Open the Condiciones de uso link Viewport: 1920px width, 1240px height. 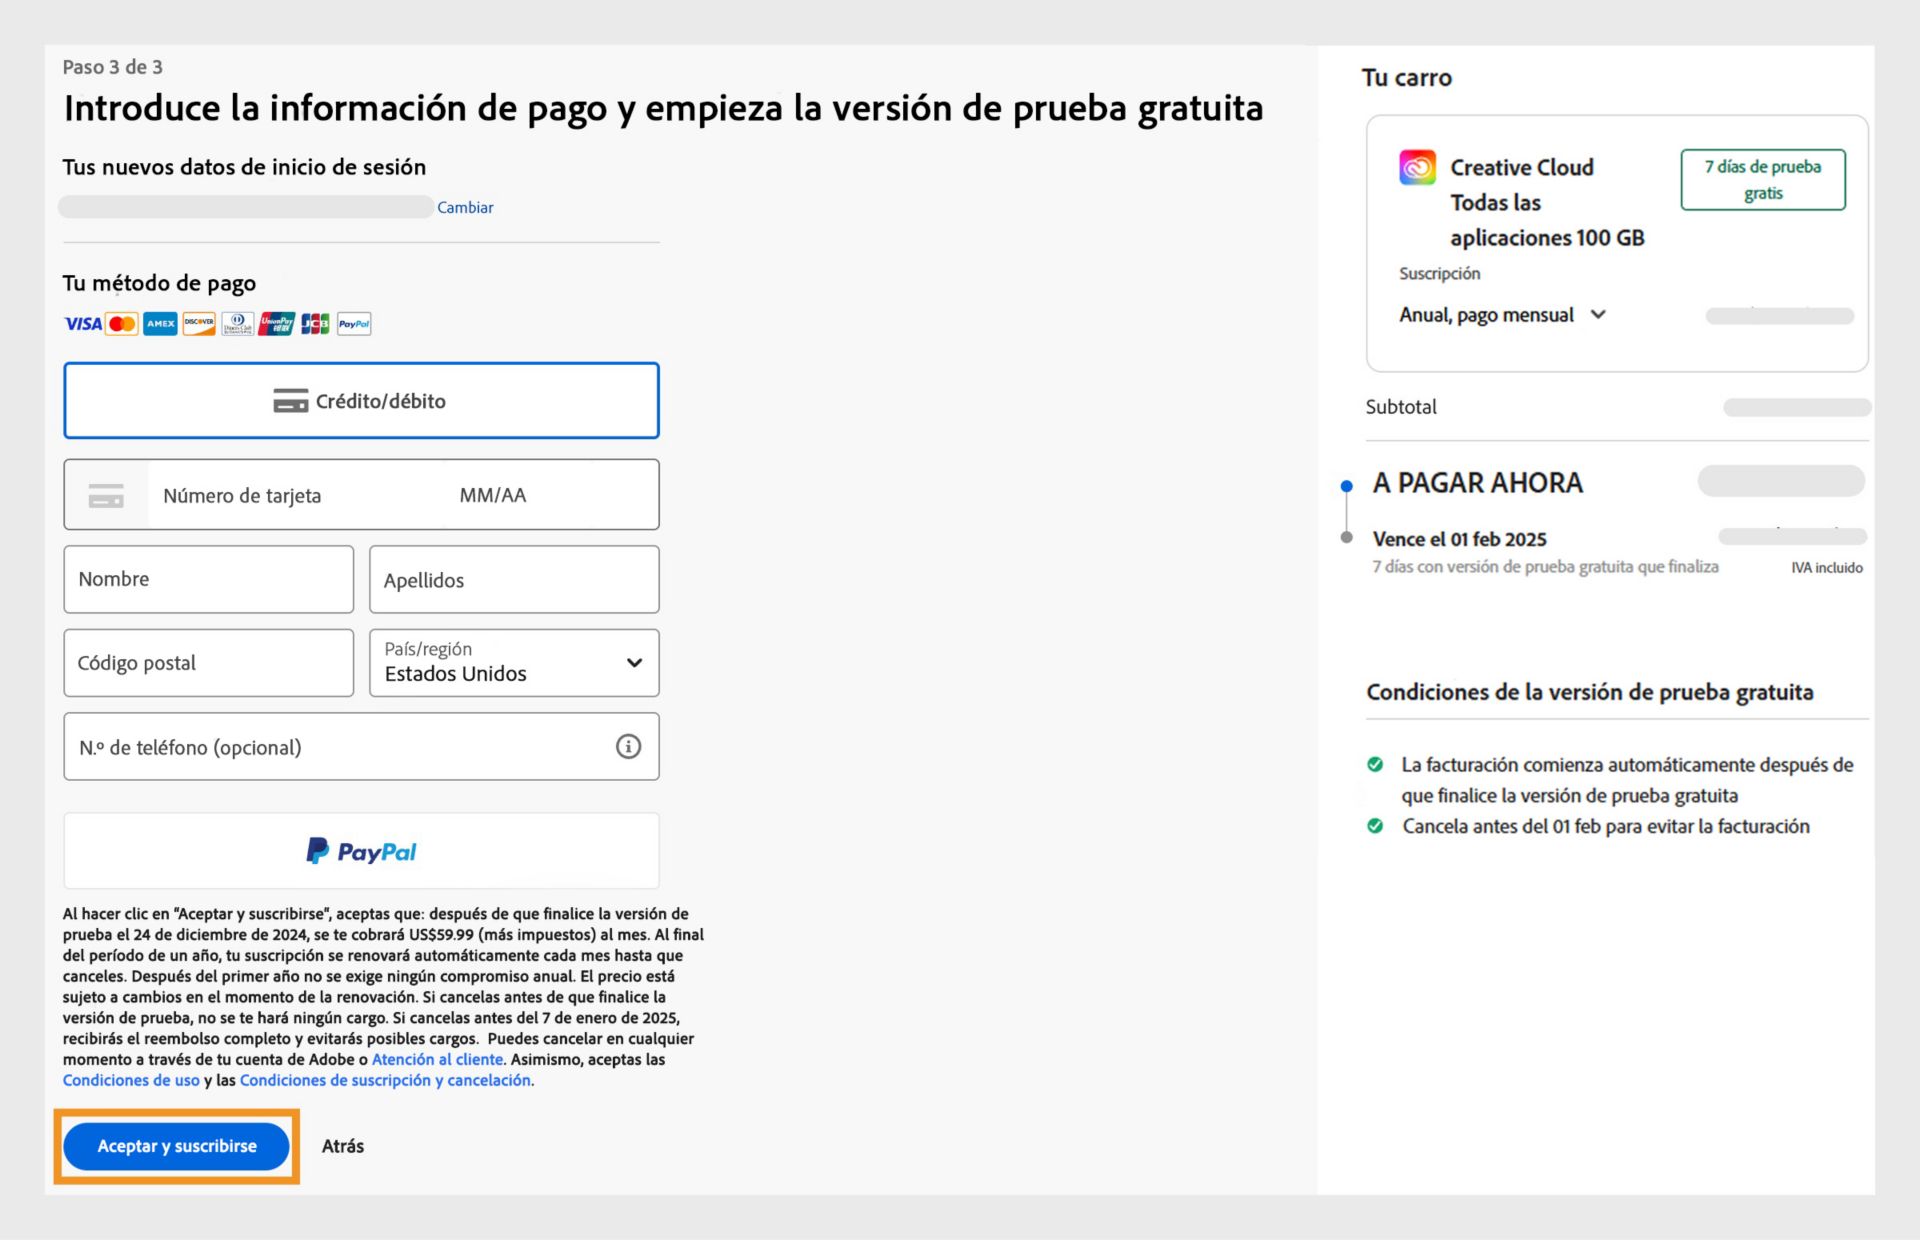click(x=131, y=1080)
